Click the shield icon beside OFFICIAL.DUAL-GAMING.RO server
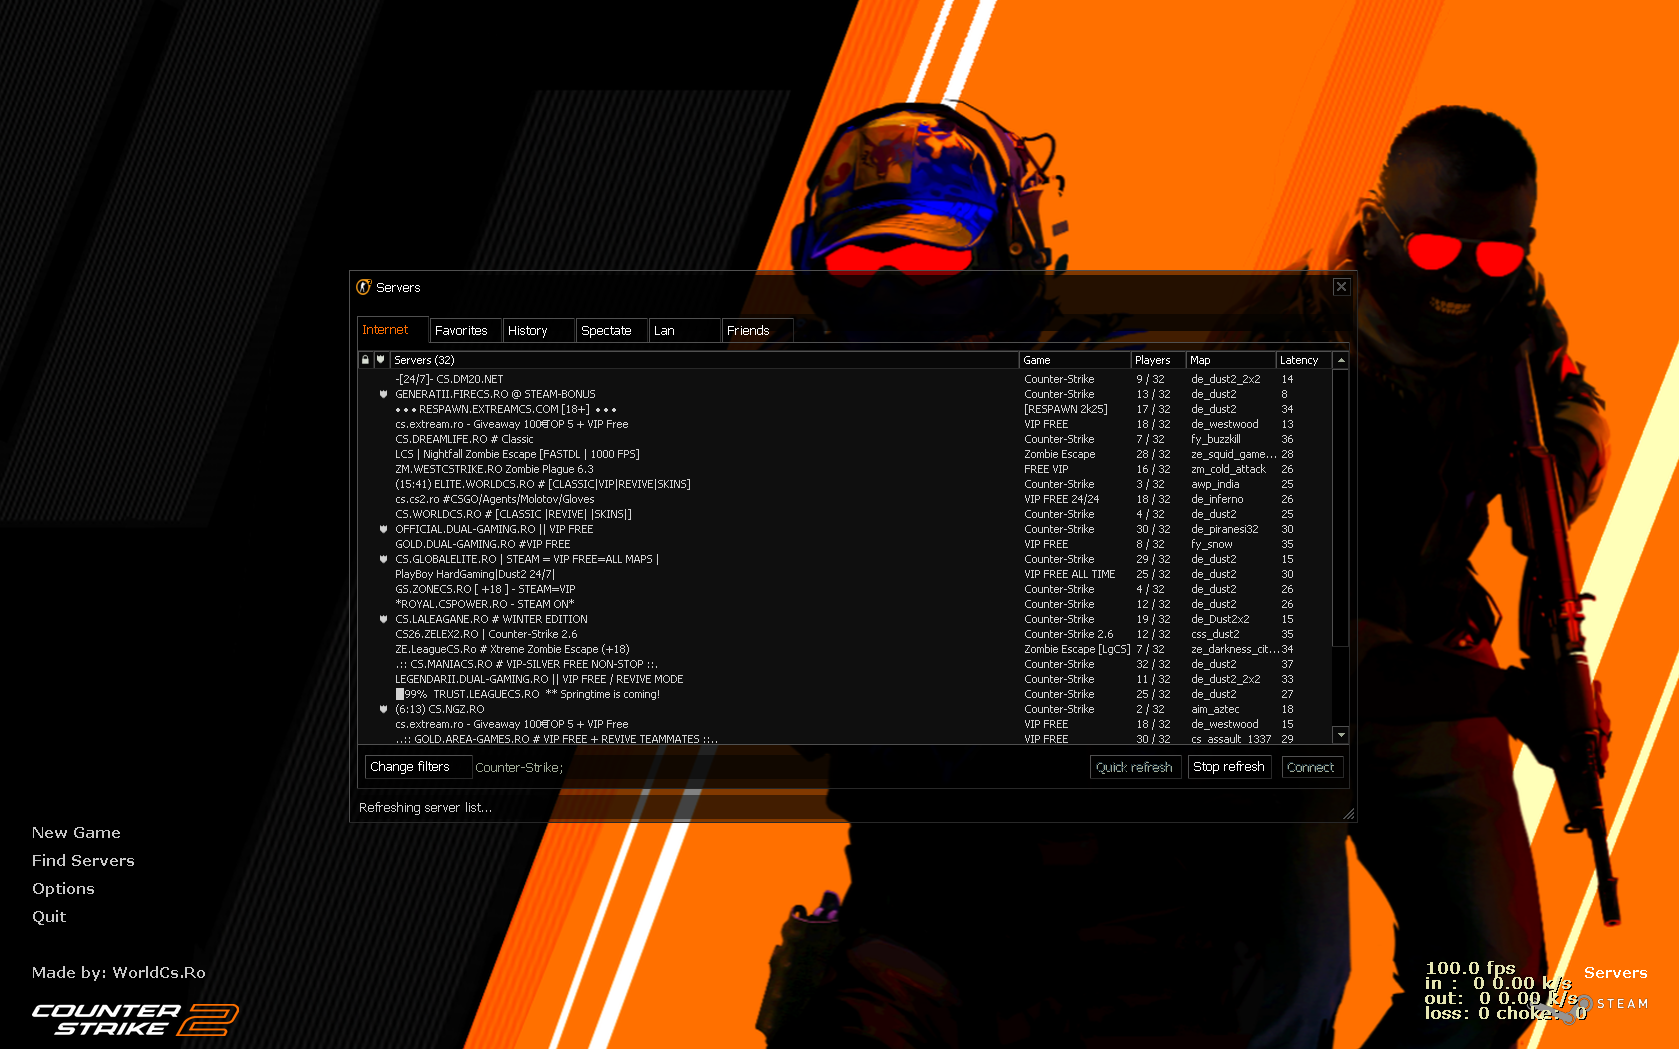 pos(383,529)
